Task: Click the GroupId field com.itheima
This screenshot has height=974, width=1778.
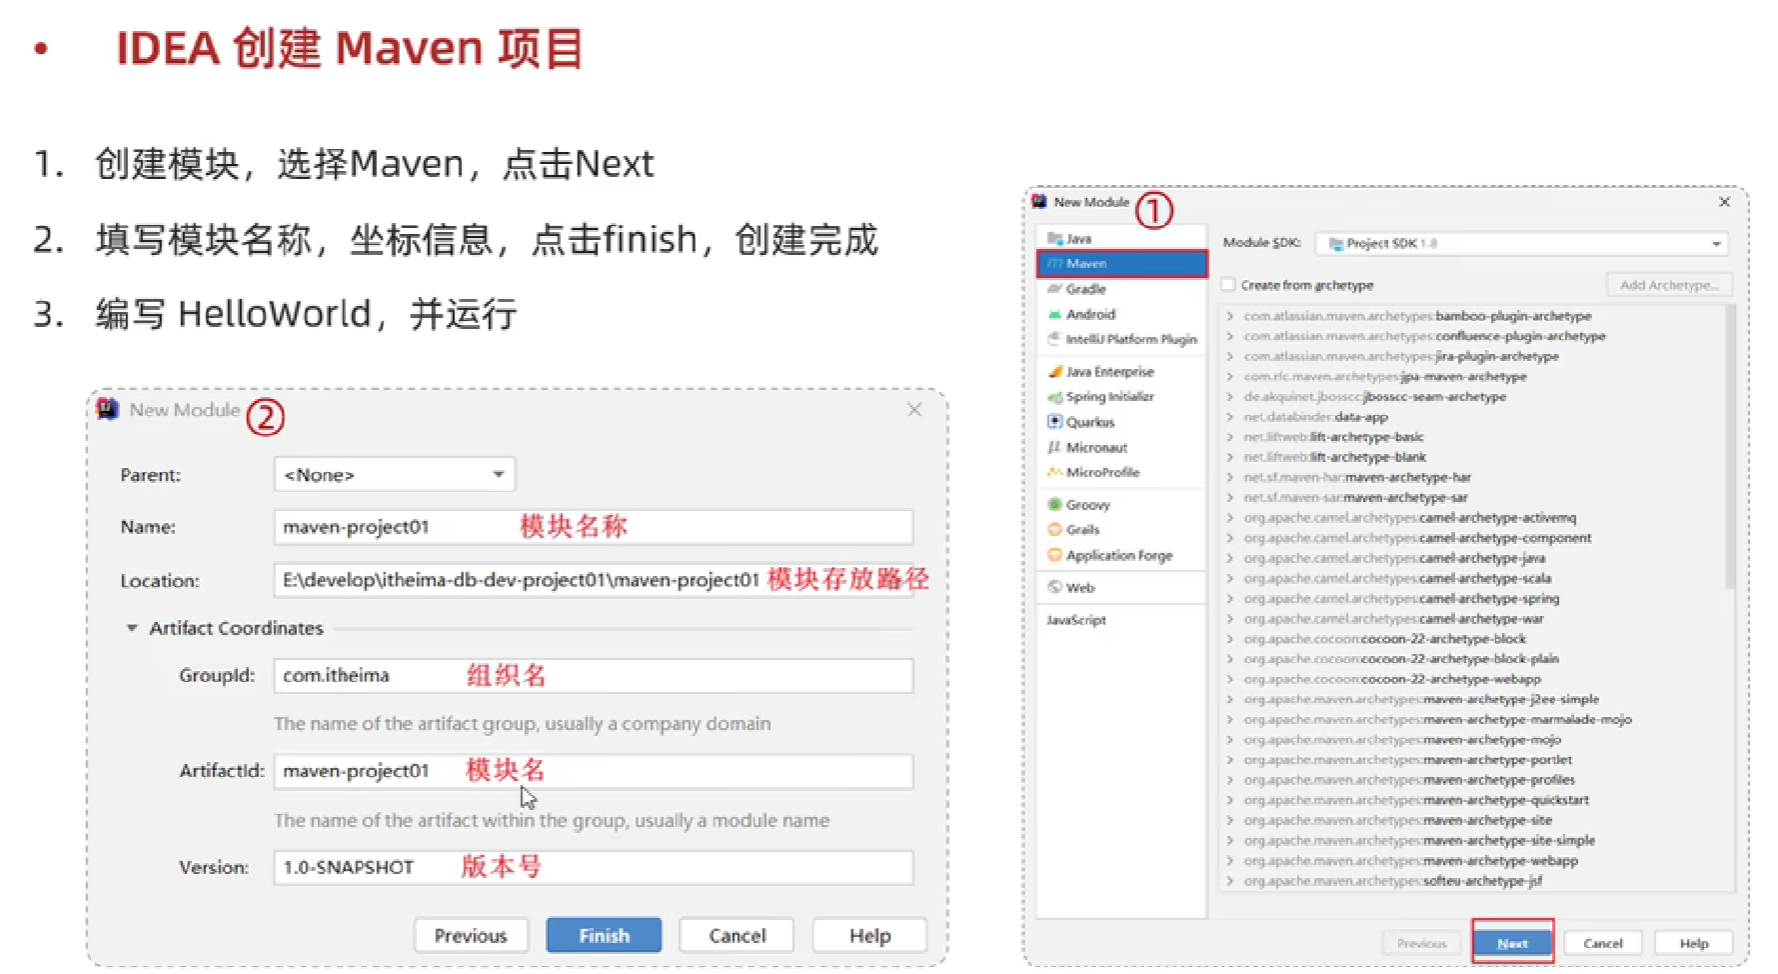Action: (x=593, y=675)
